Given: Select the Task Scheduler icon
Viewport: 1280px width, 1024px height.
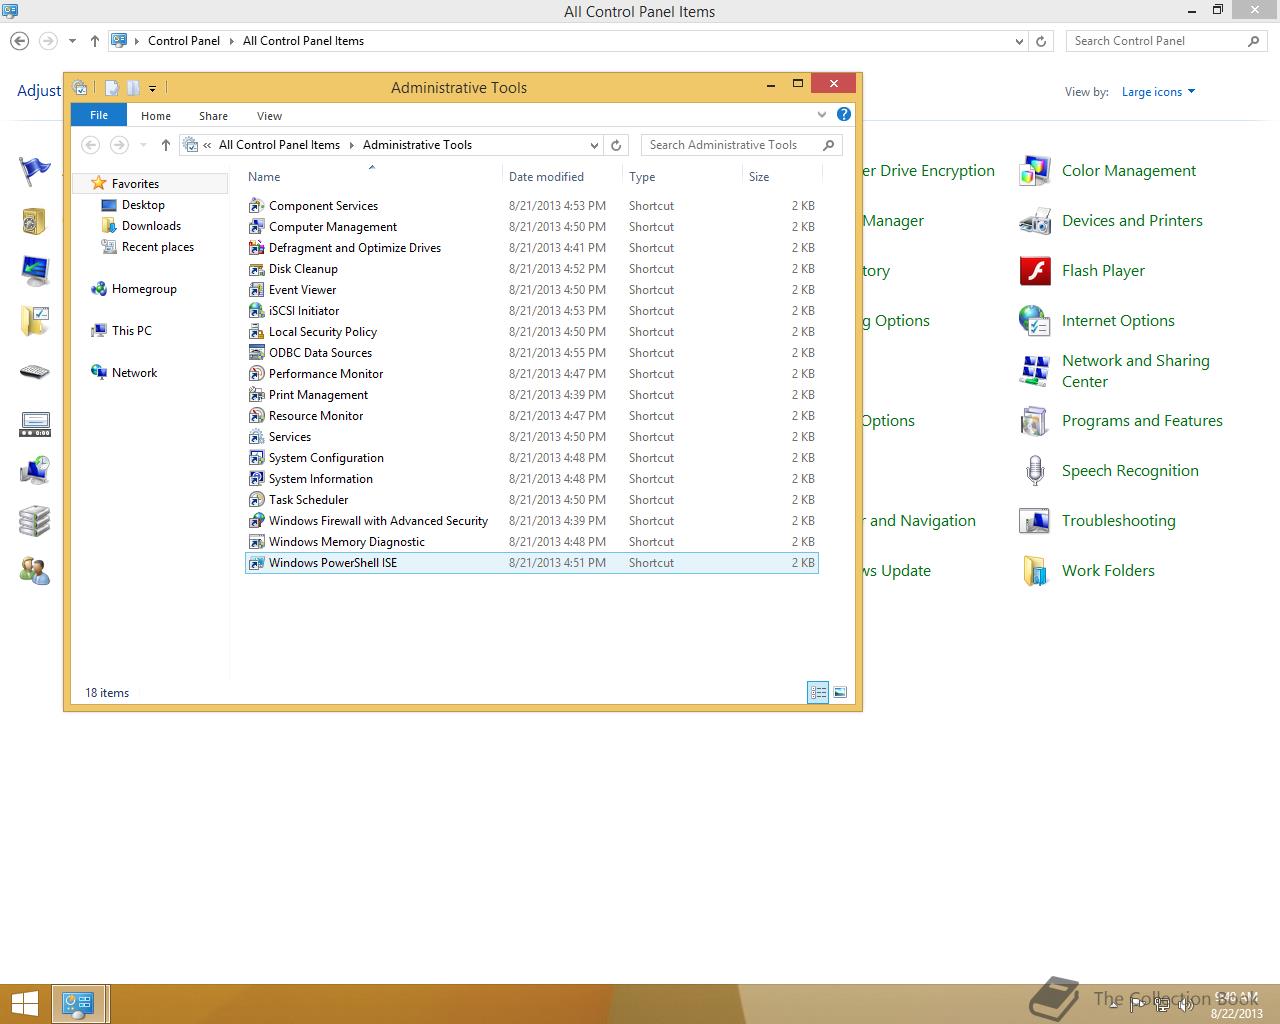Looking at the screenshot, I should (257, 500).
